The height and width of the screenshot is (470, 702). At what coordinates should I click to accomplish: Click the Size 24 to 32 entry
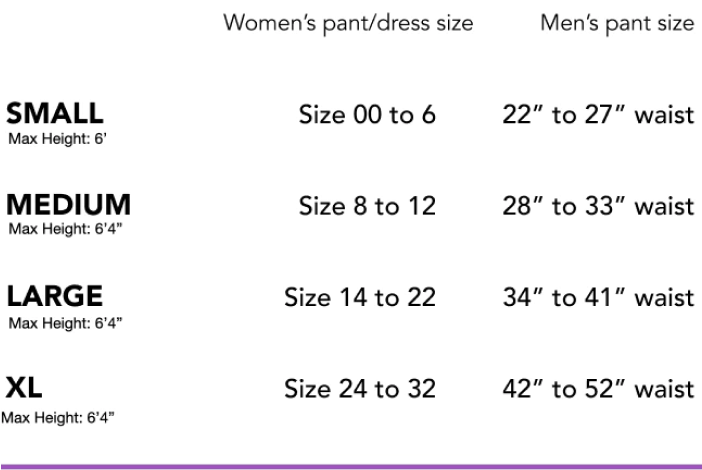click(x=360, y=389)
